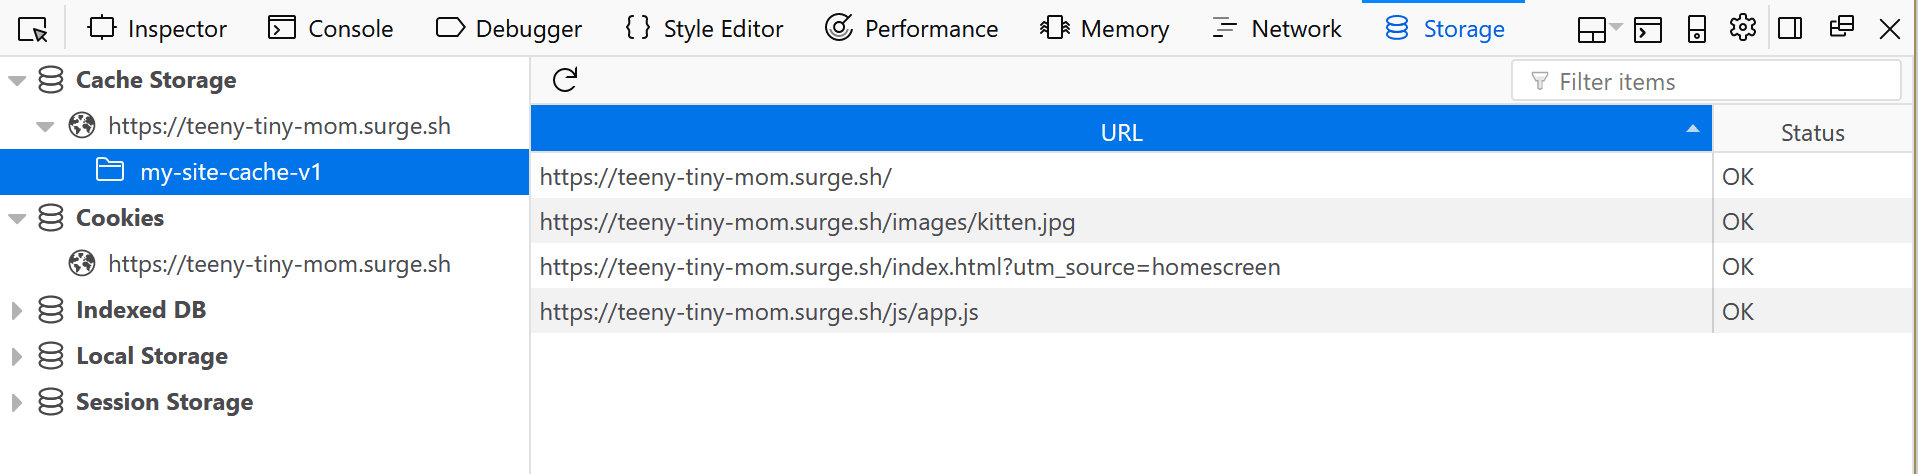Collapse the Cookies section
The height and width of the screenshot is (474, 1918).
tap(17, 219)
